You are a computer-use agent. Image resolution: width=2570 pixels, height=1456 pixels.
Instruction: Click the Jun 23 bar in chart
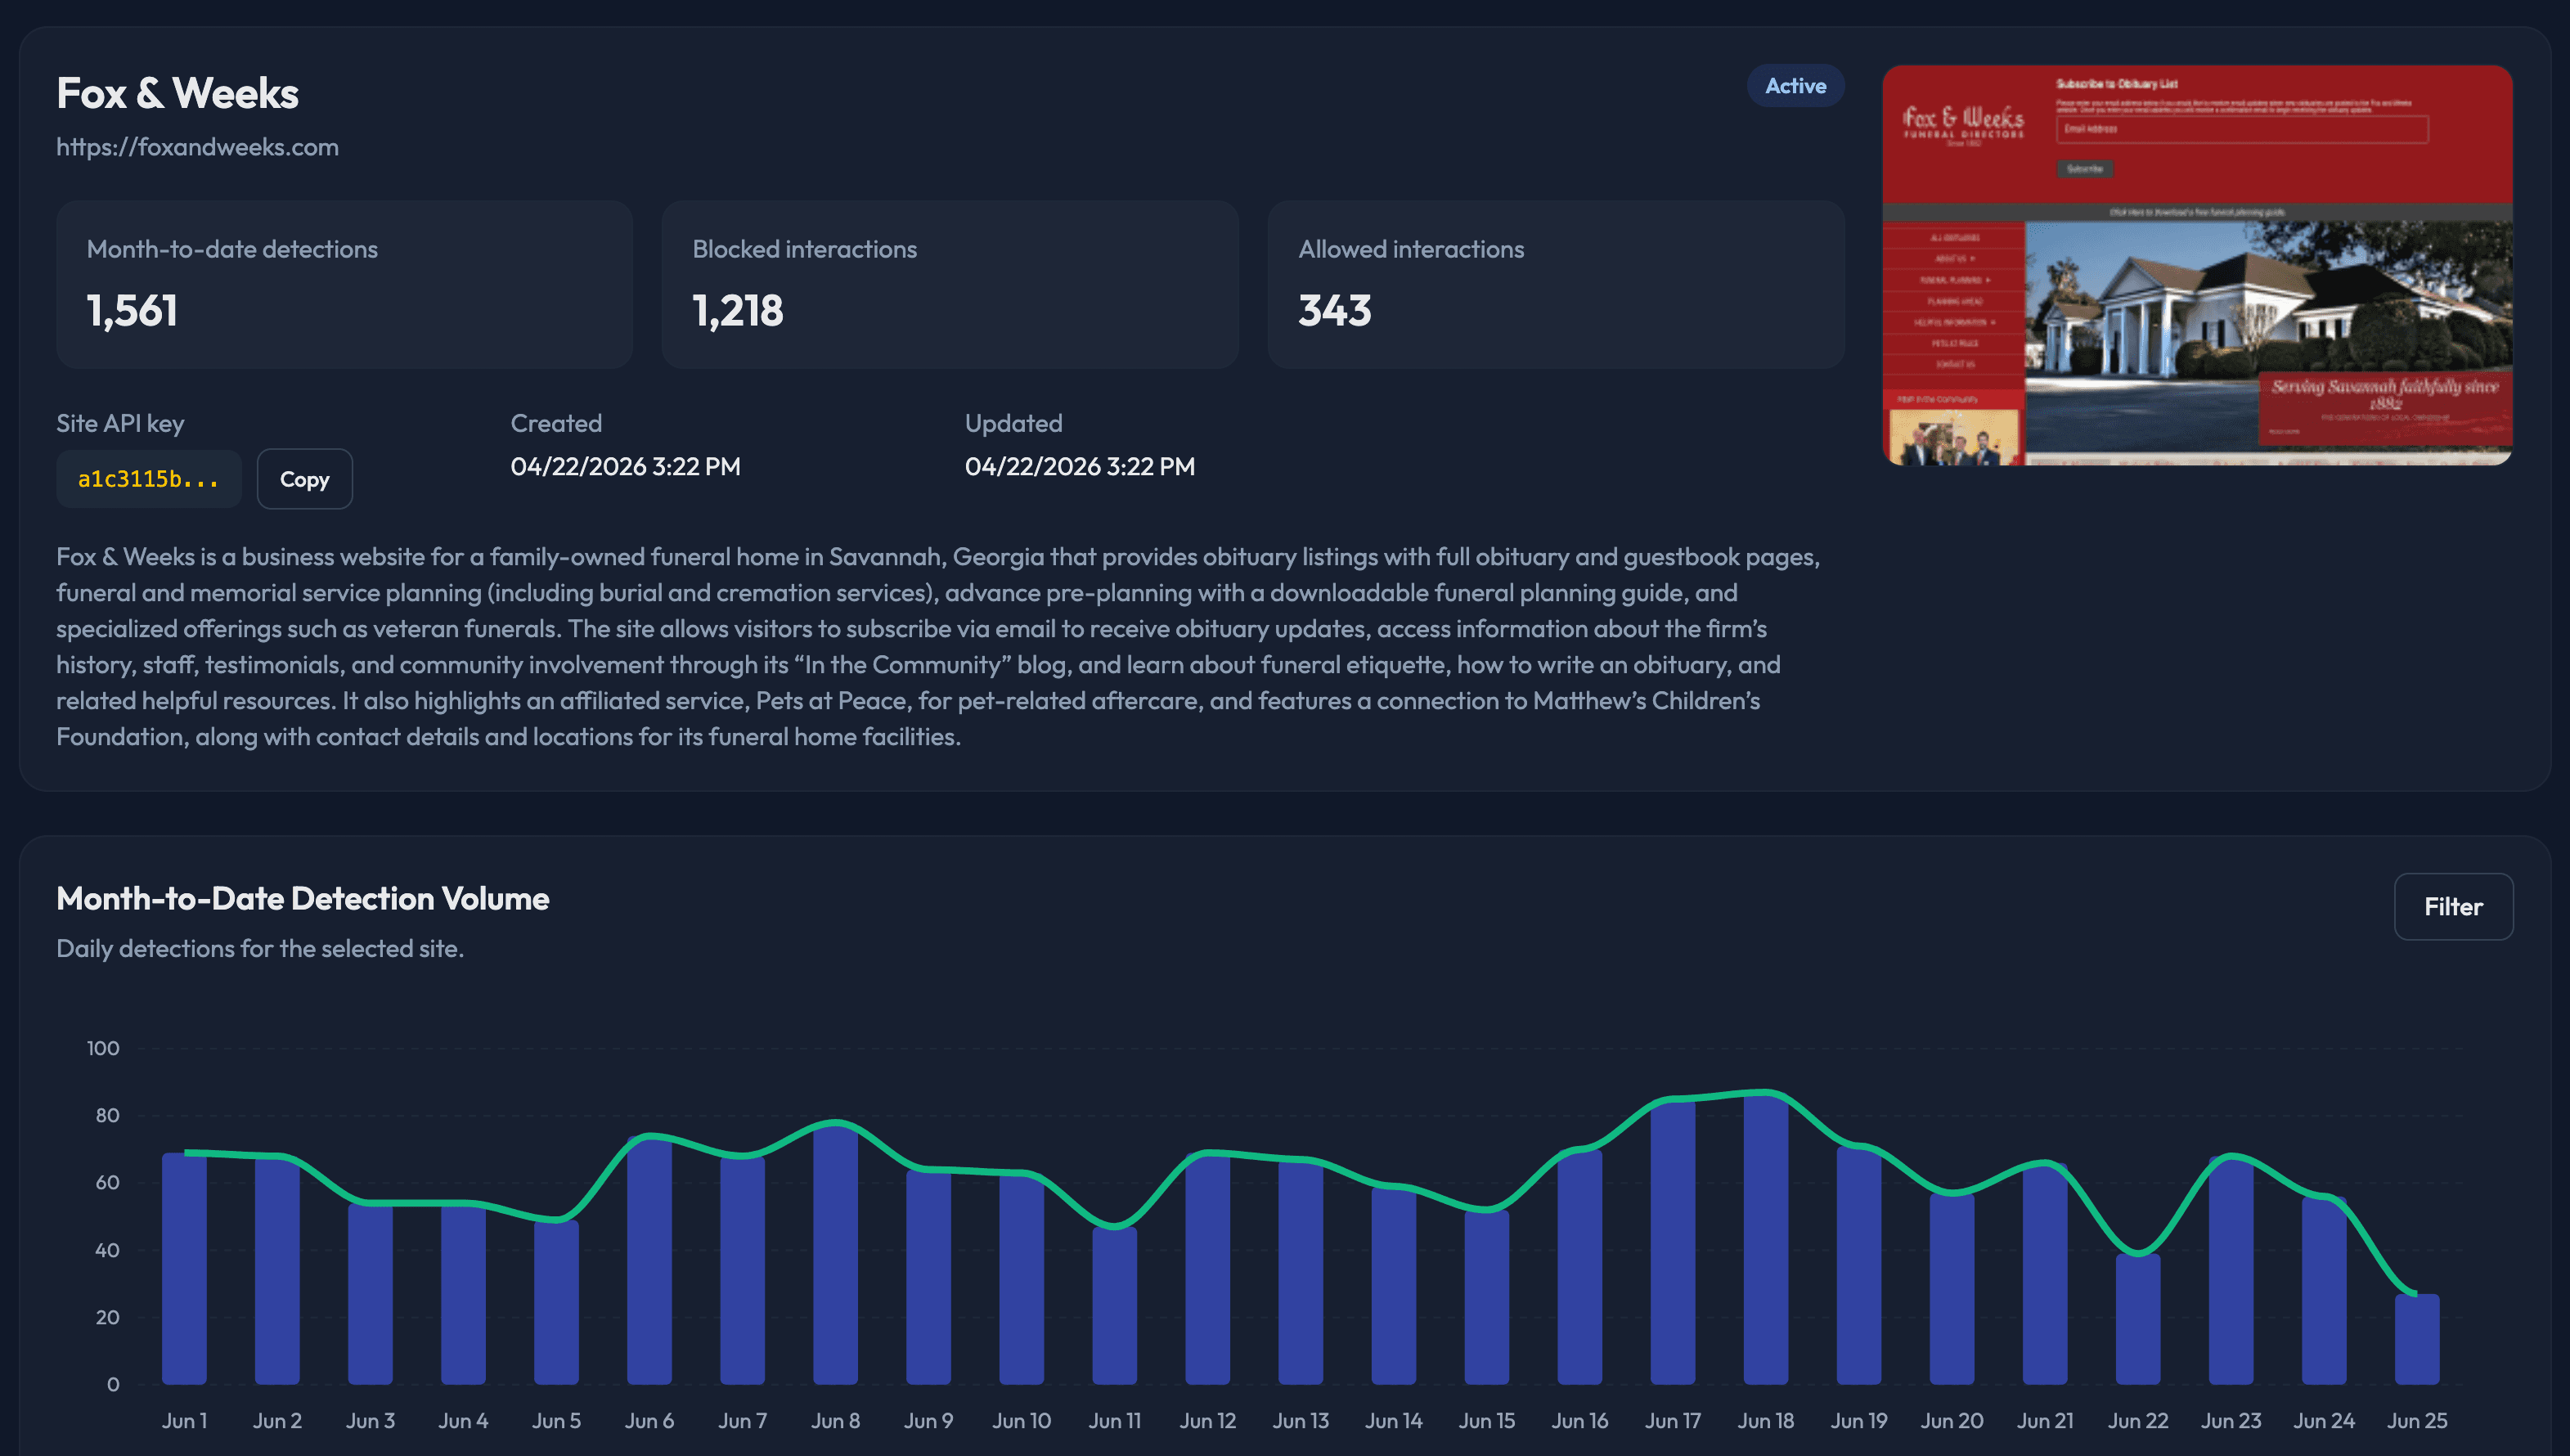coord(2230,1270)
